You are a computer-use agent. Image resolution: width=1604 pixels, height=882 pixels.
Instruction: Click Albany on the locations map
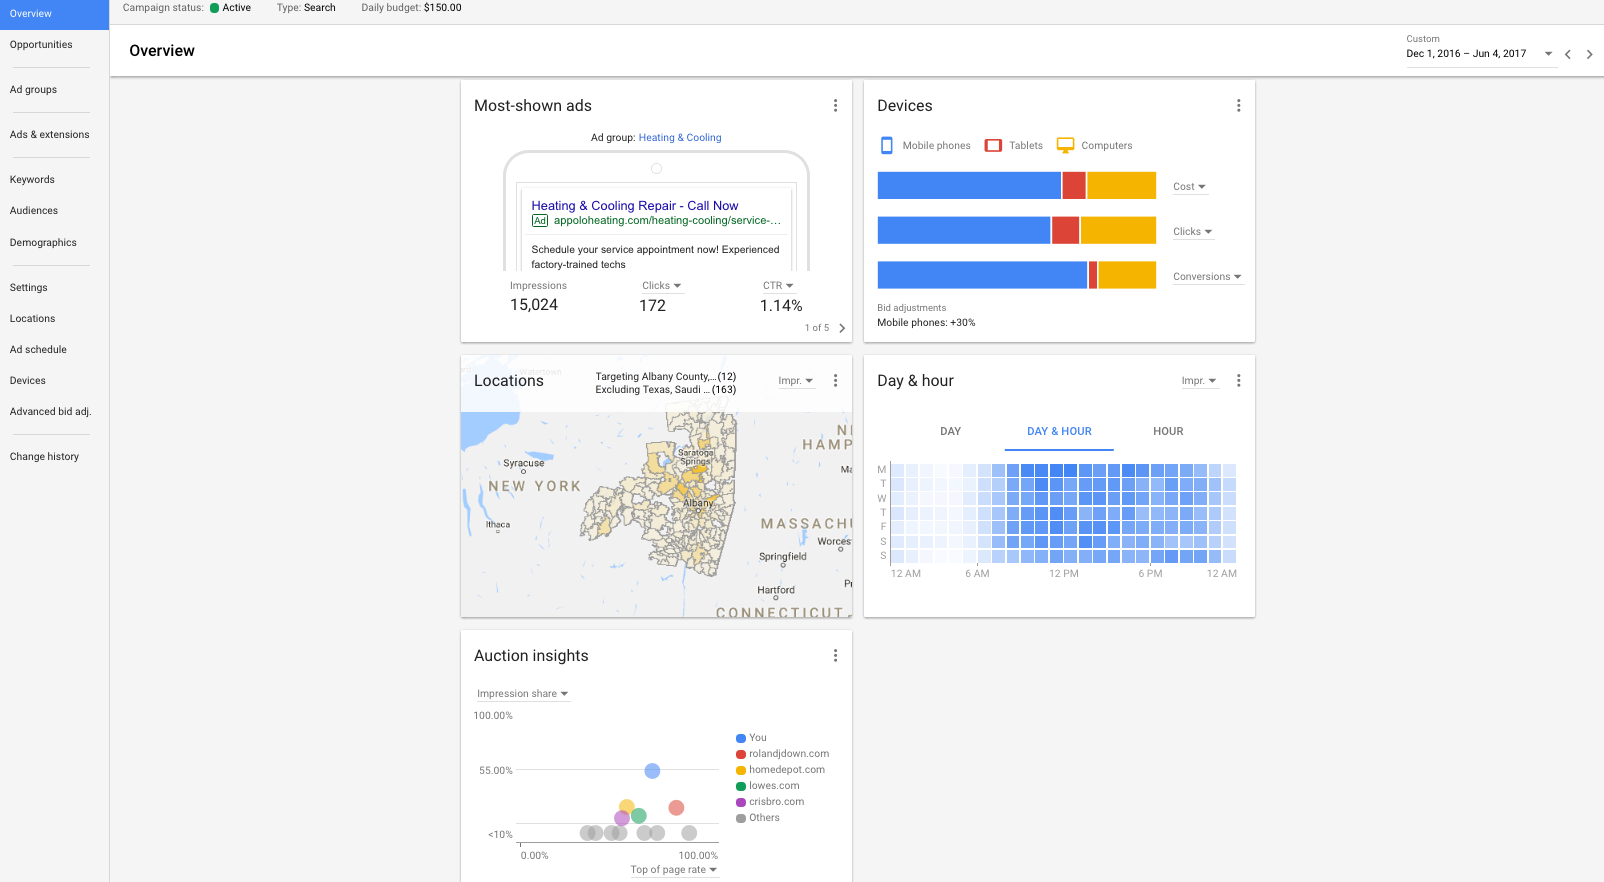(x=698, y=503)
